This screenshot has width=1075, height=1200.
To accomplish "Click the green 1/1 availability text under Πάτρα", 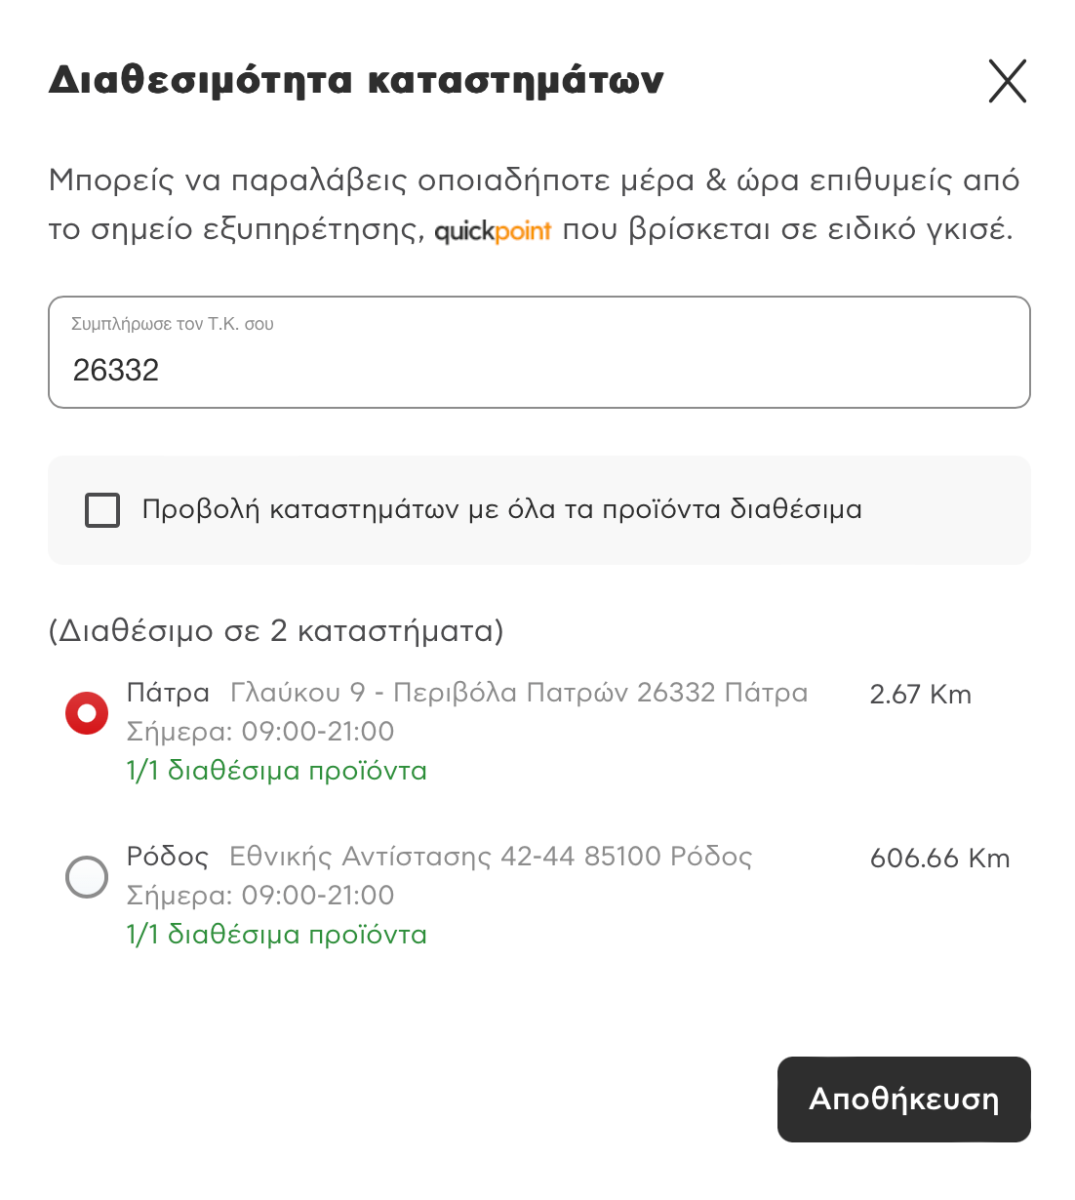I will [277, 770].
